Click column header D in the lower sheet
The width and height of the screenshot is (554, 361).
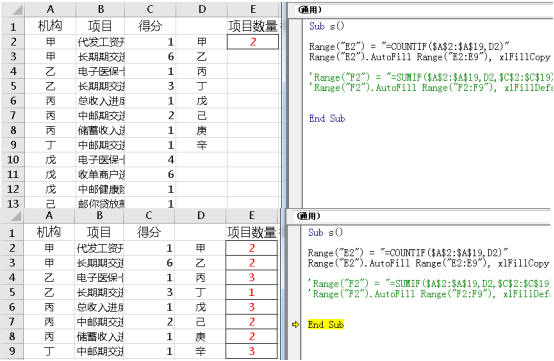click(200, 216)
